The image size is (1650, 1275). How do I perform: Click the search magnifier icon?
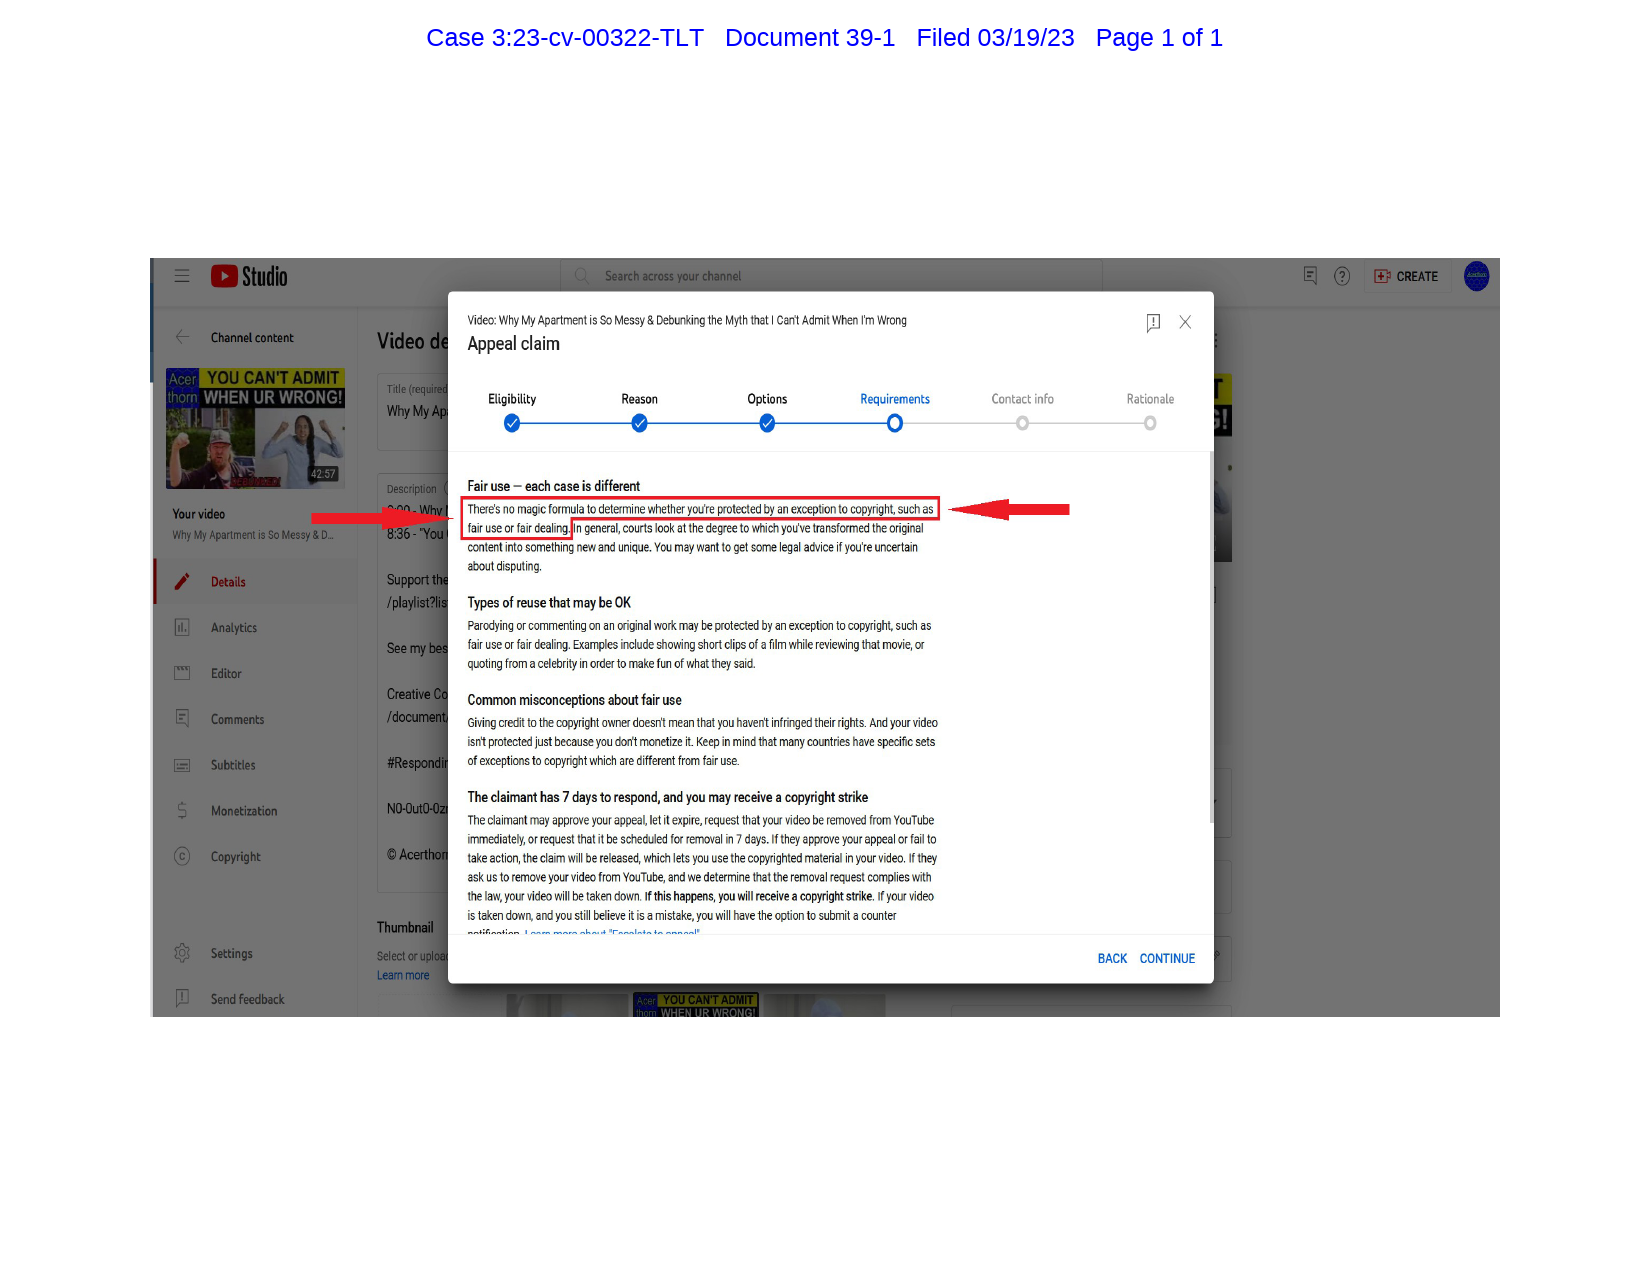pyautogui.click(x=581, y=276)
